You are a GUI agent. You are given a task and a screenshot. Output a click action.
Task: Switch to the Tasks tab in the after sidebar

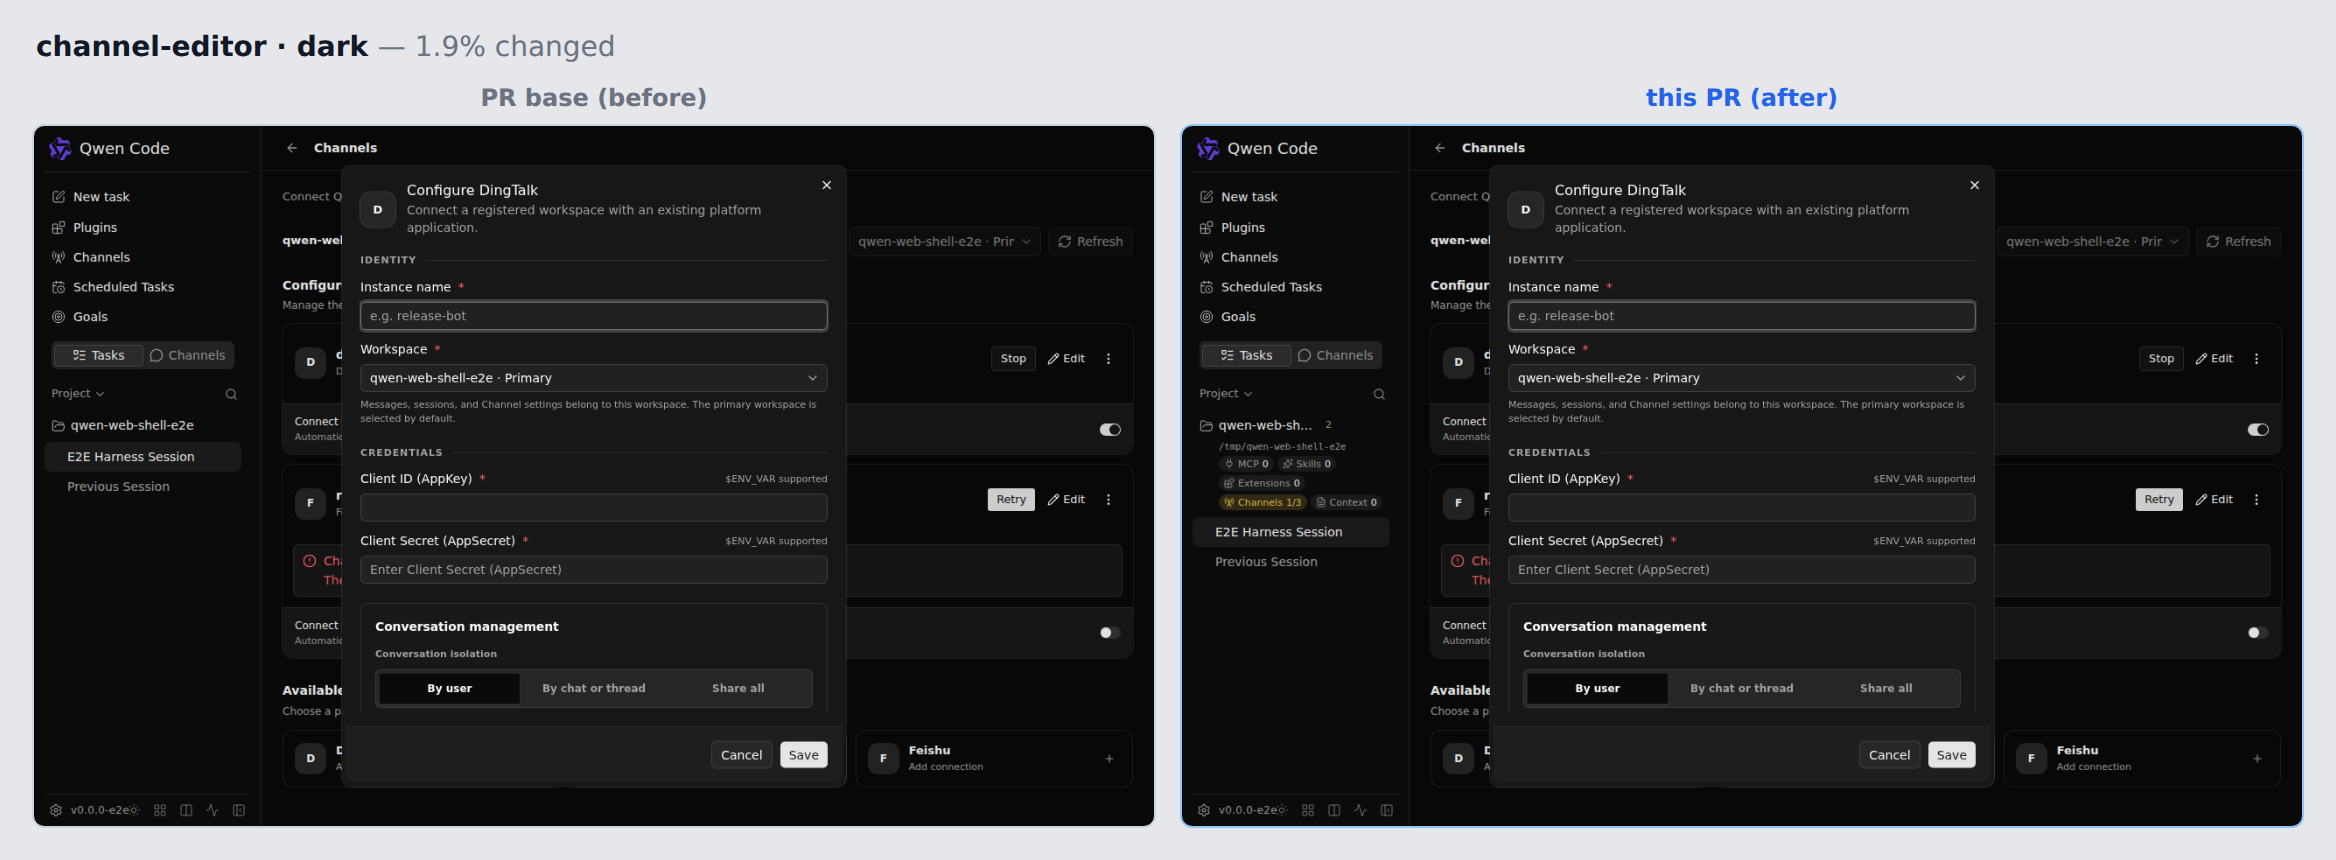point(1246,356)
